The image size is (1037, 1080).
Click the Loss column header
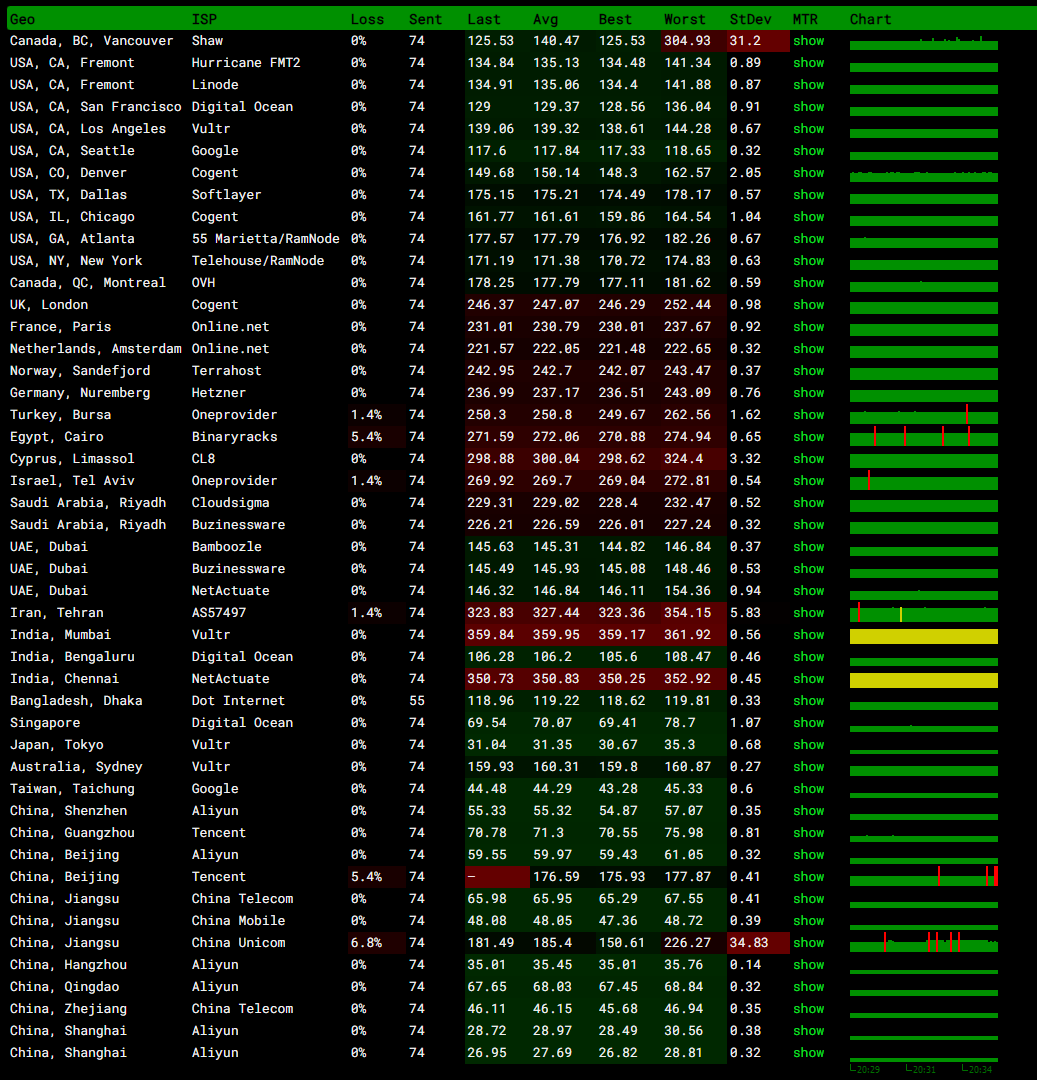366,19
